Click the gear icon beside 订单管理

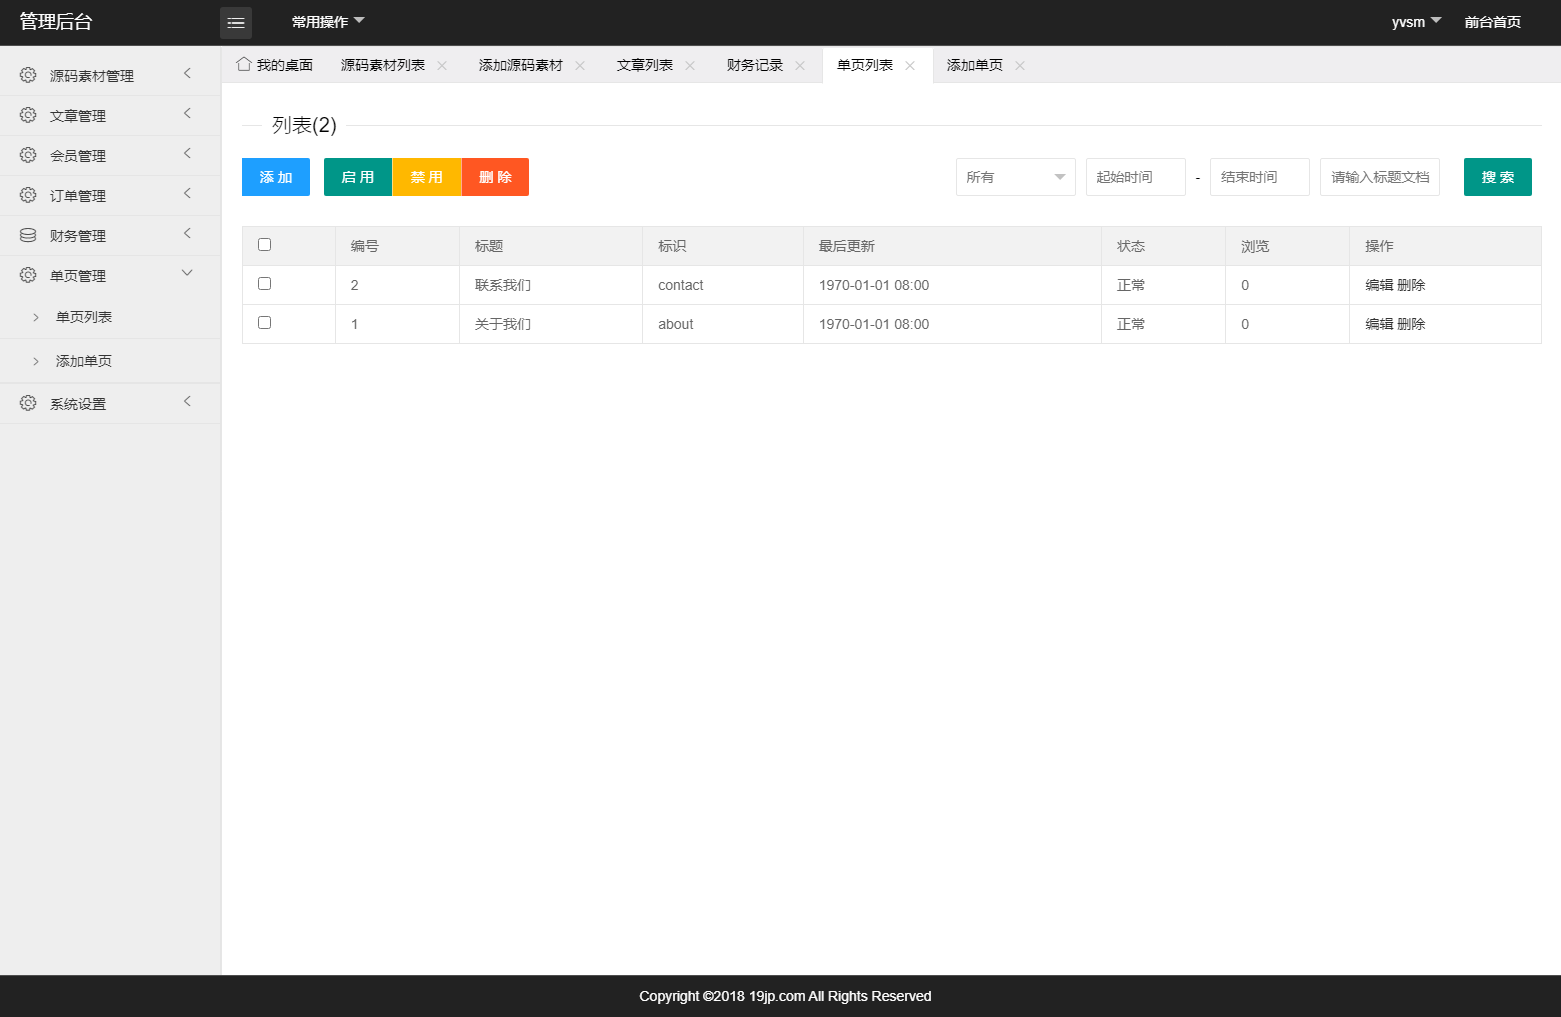28,195
